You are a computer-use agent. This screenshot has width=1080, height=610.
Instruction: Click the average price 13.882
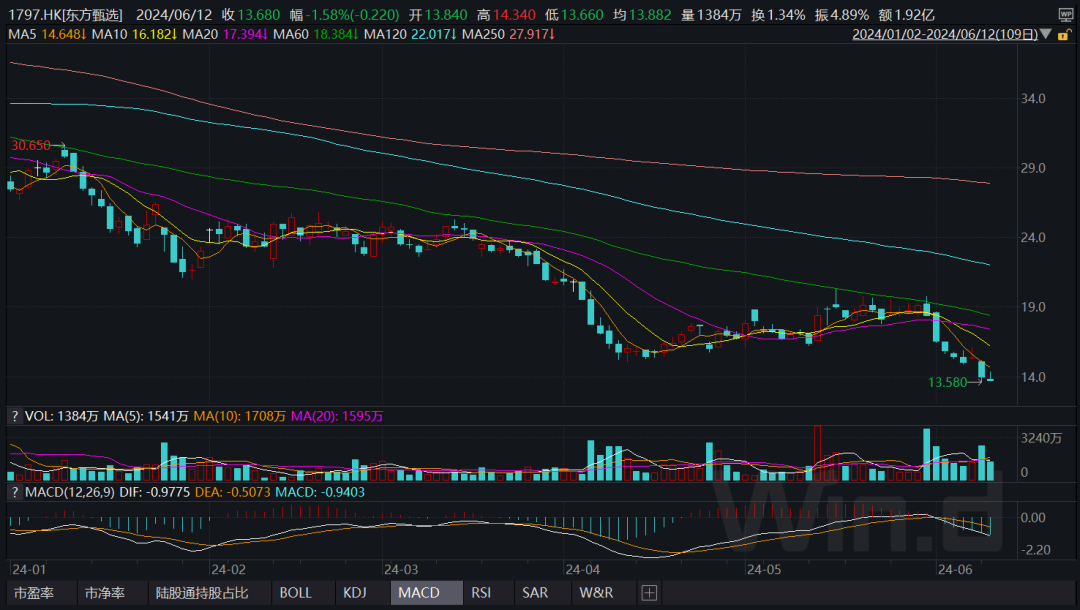click(x=650, y=15)
